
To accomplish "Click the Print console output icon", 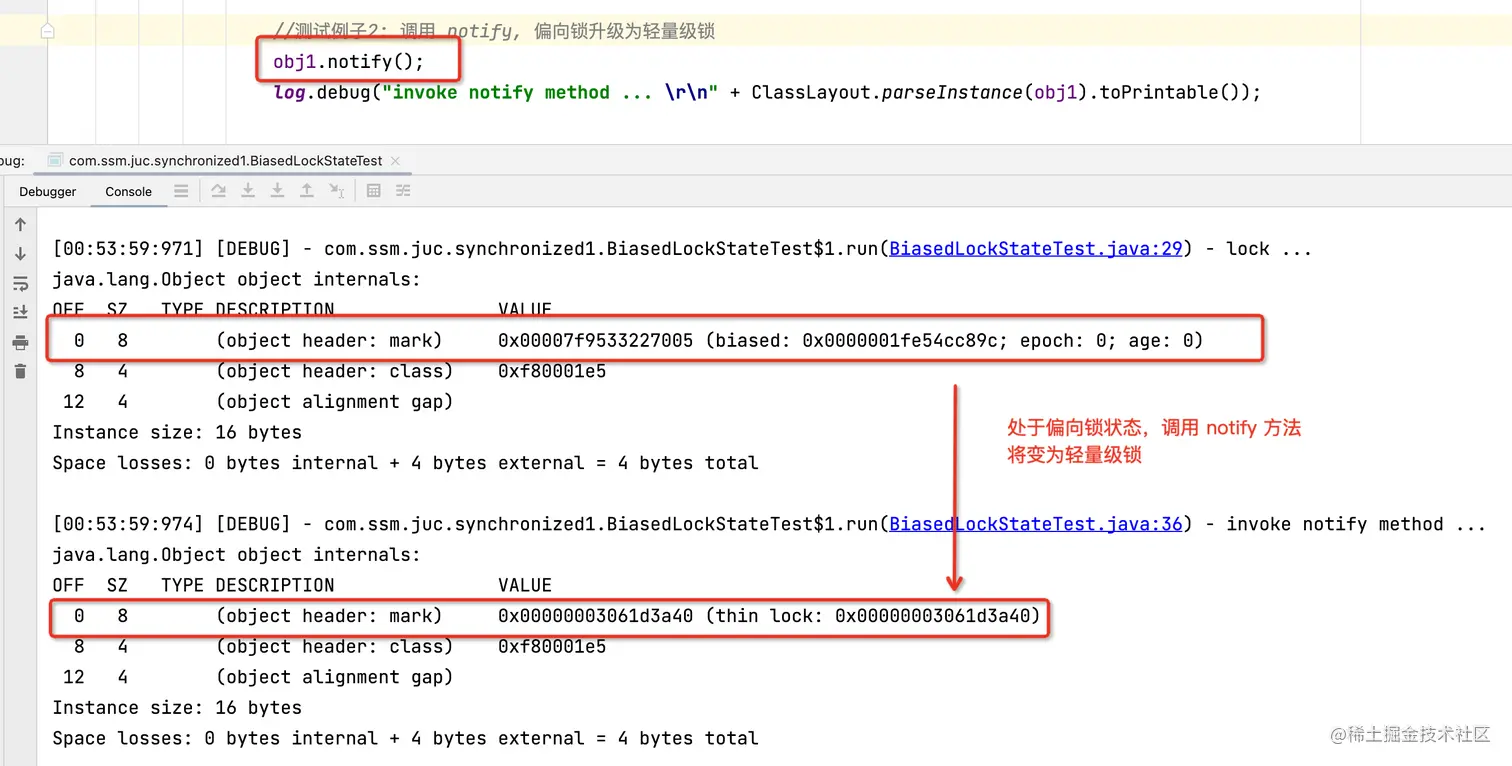I will pyautogui.click(x=20, y=343).
